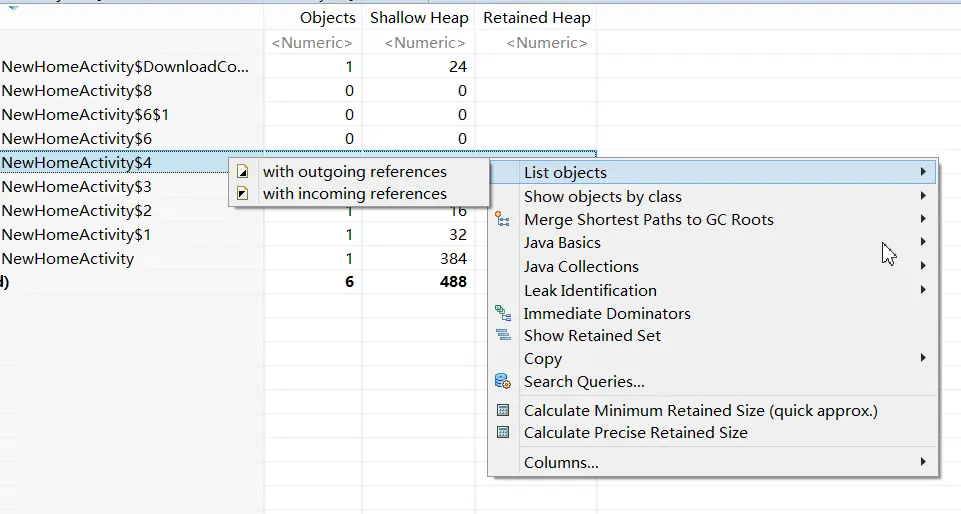This screenshot has height=514, width=961.
Task: Click the Show Retained Set icon
Action: click(x=503, y=335)
